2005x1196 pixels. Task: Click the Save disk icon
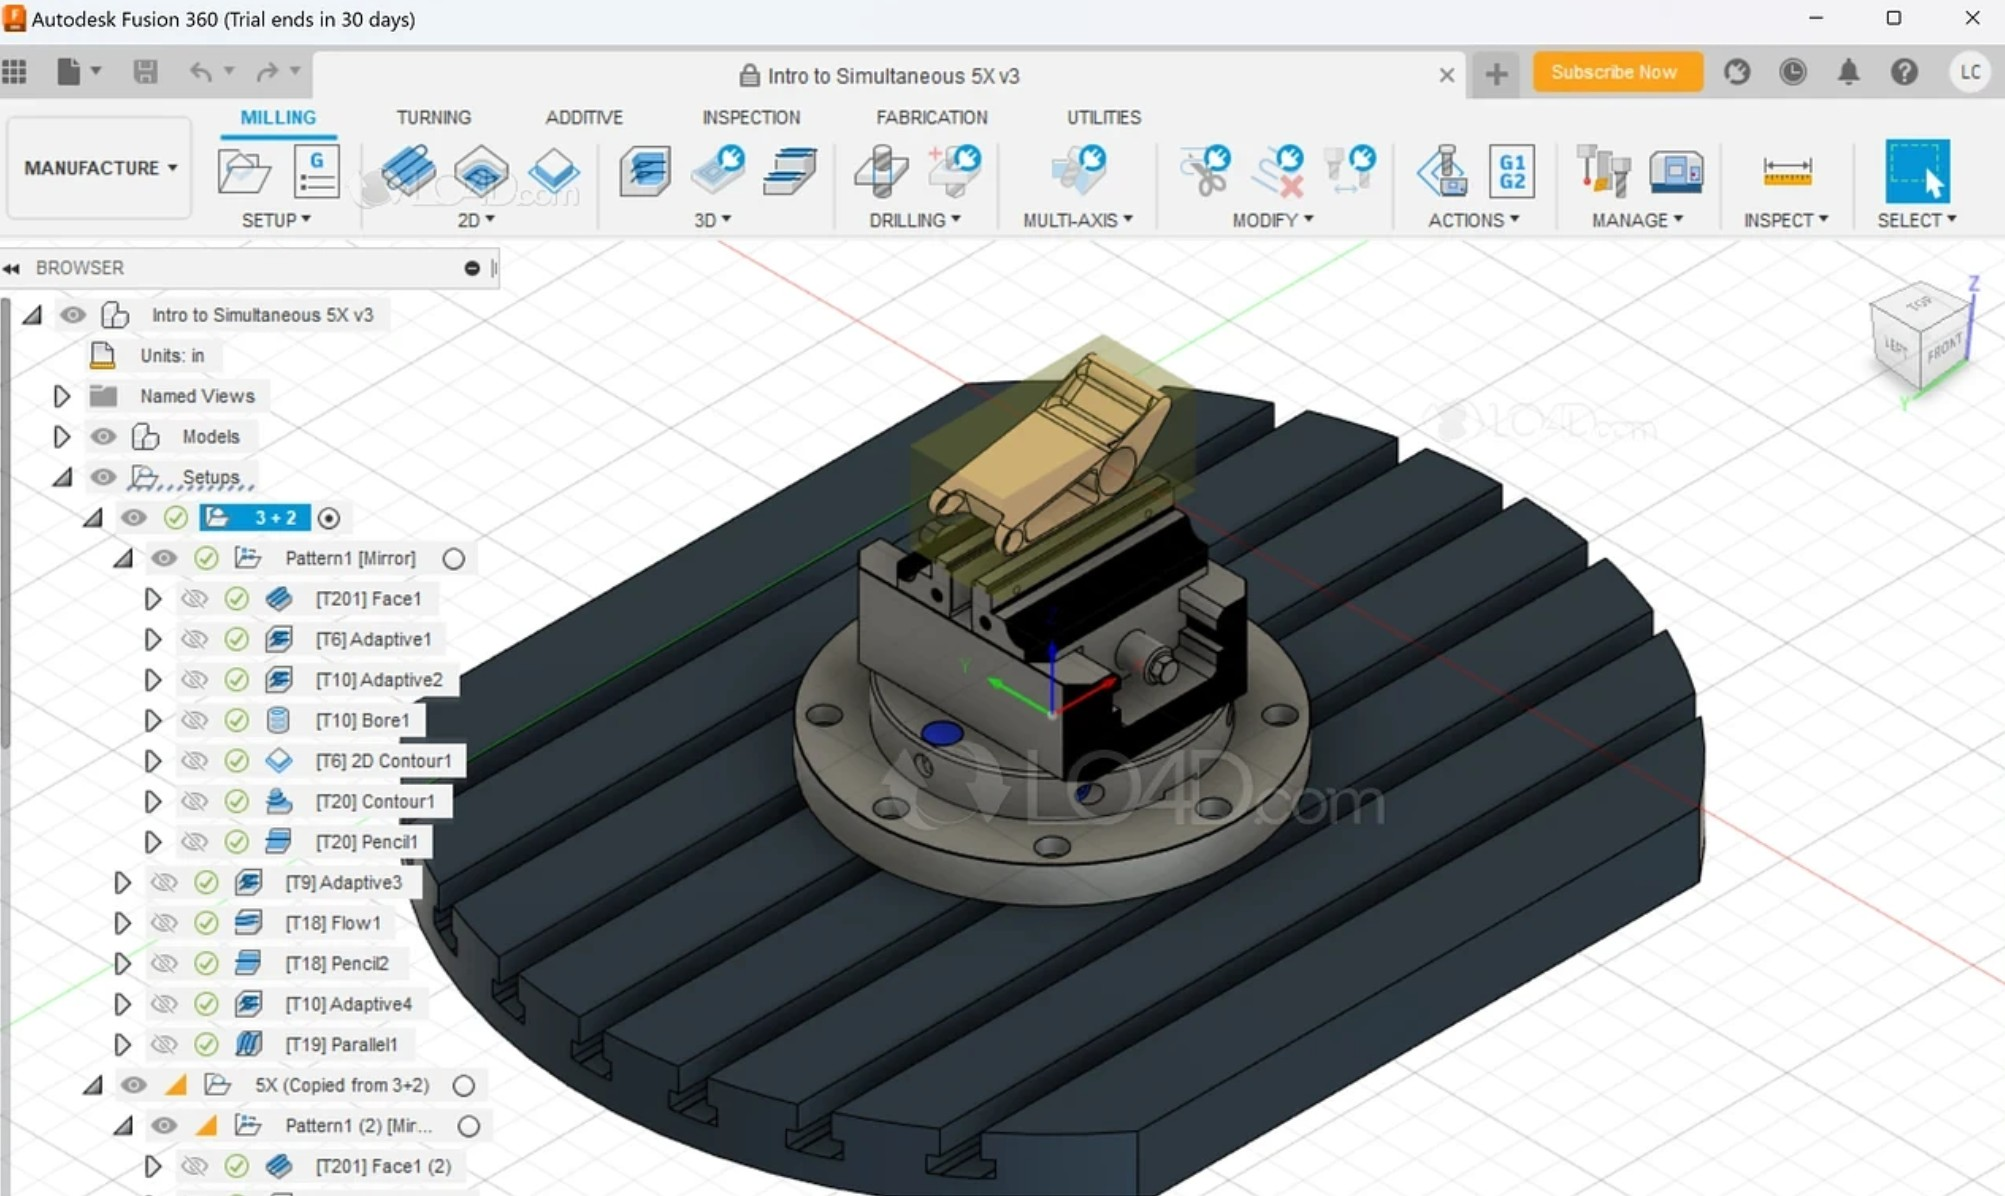coord(145,71)
